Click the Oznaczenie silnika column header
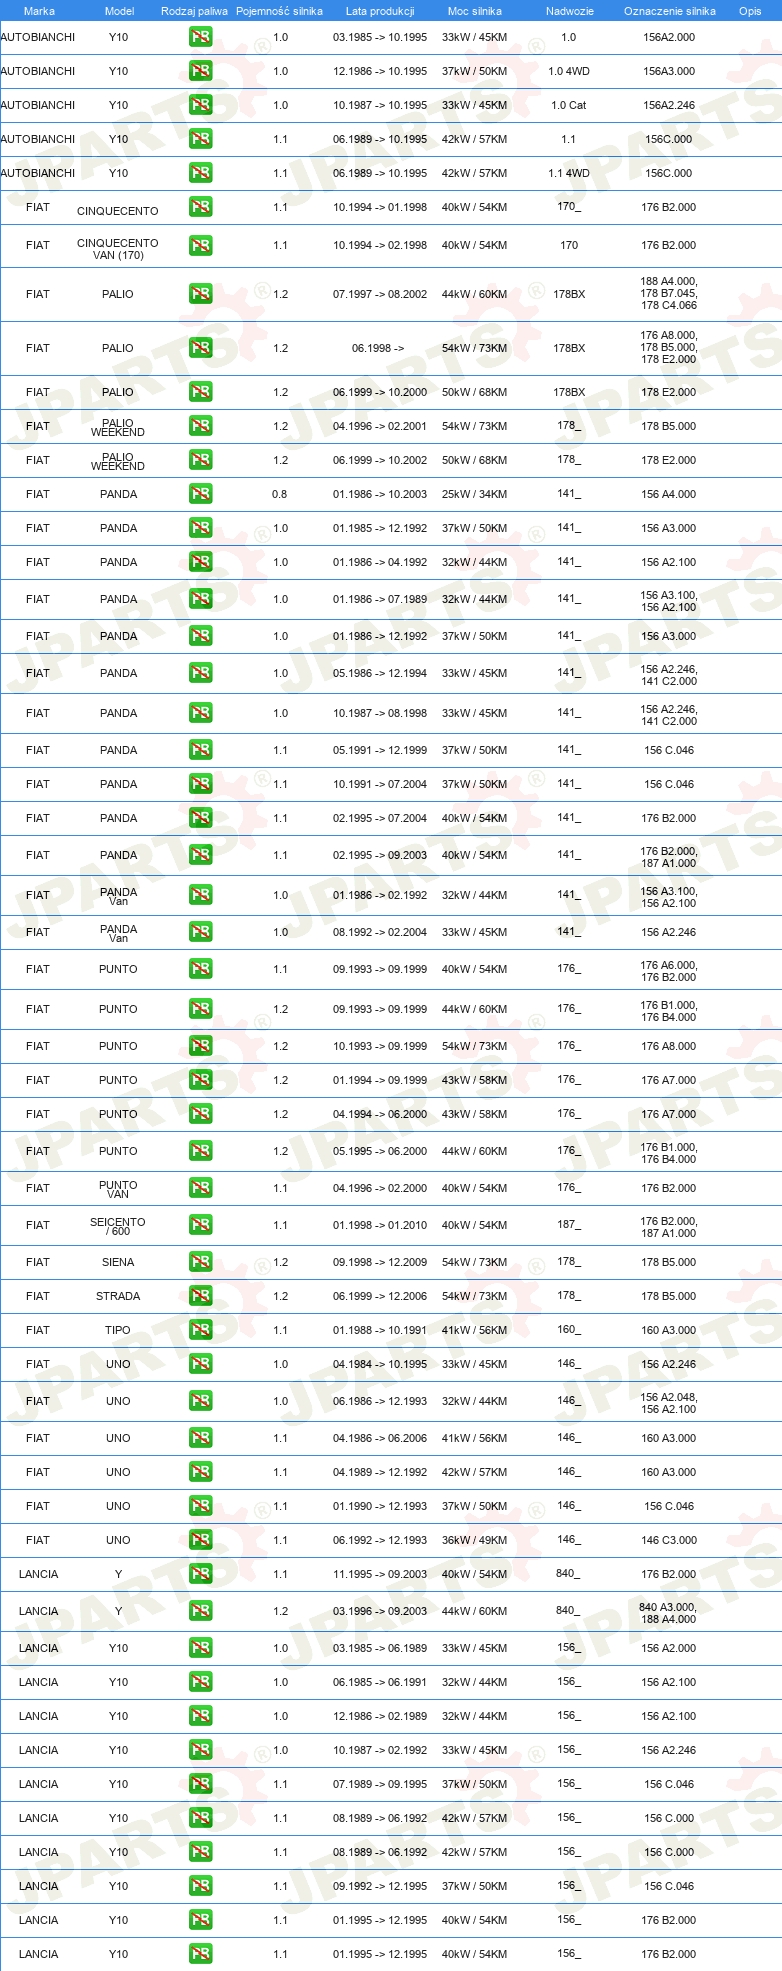Screen dimensions: 782x1971 point(670,11)
